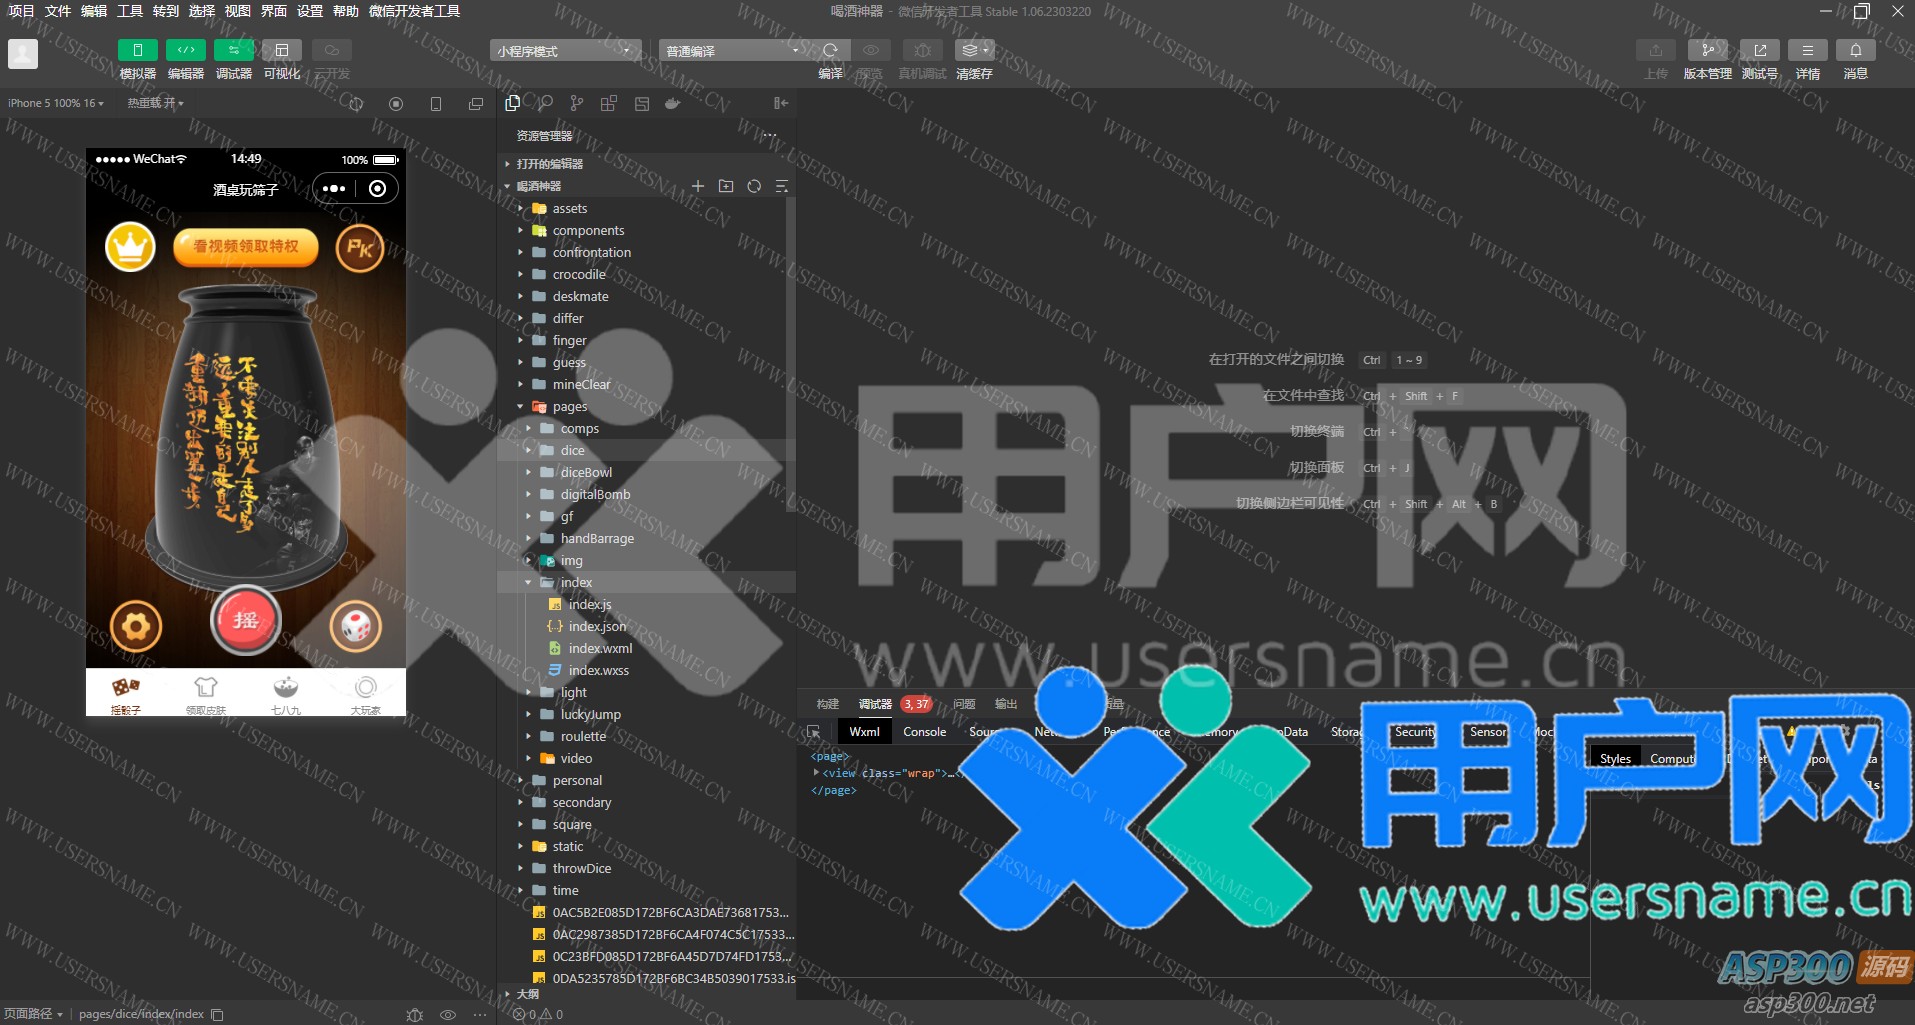Screen dimensions: 1915x1025
Task: Open the 详情 details icon
Action: click(1807, 50)
